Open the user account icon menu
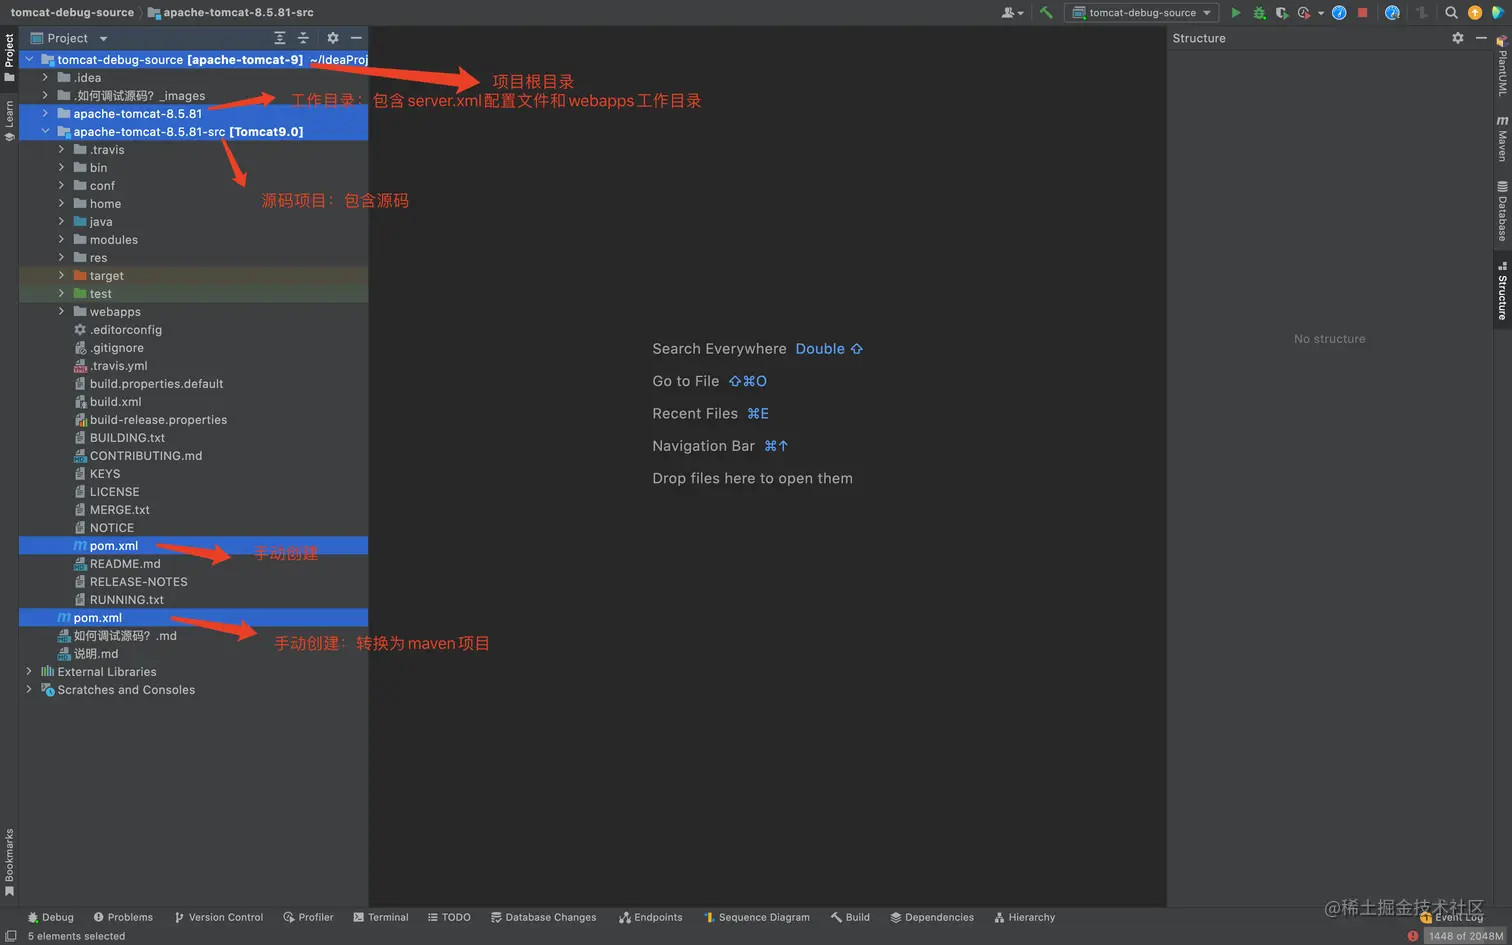Viewport: 1512px width, 945px height. coord(1012,13)
